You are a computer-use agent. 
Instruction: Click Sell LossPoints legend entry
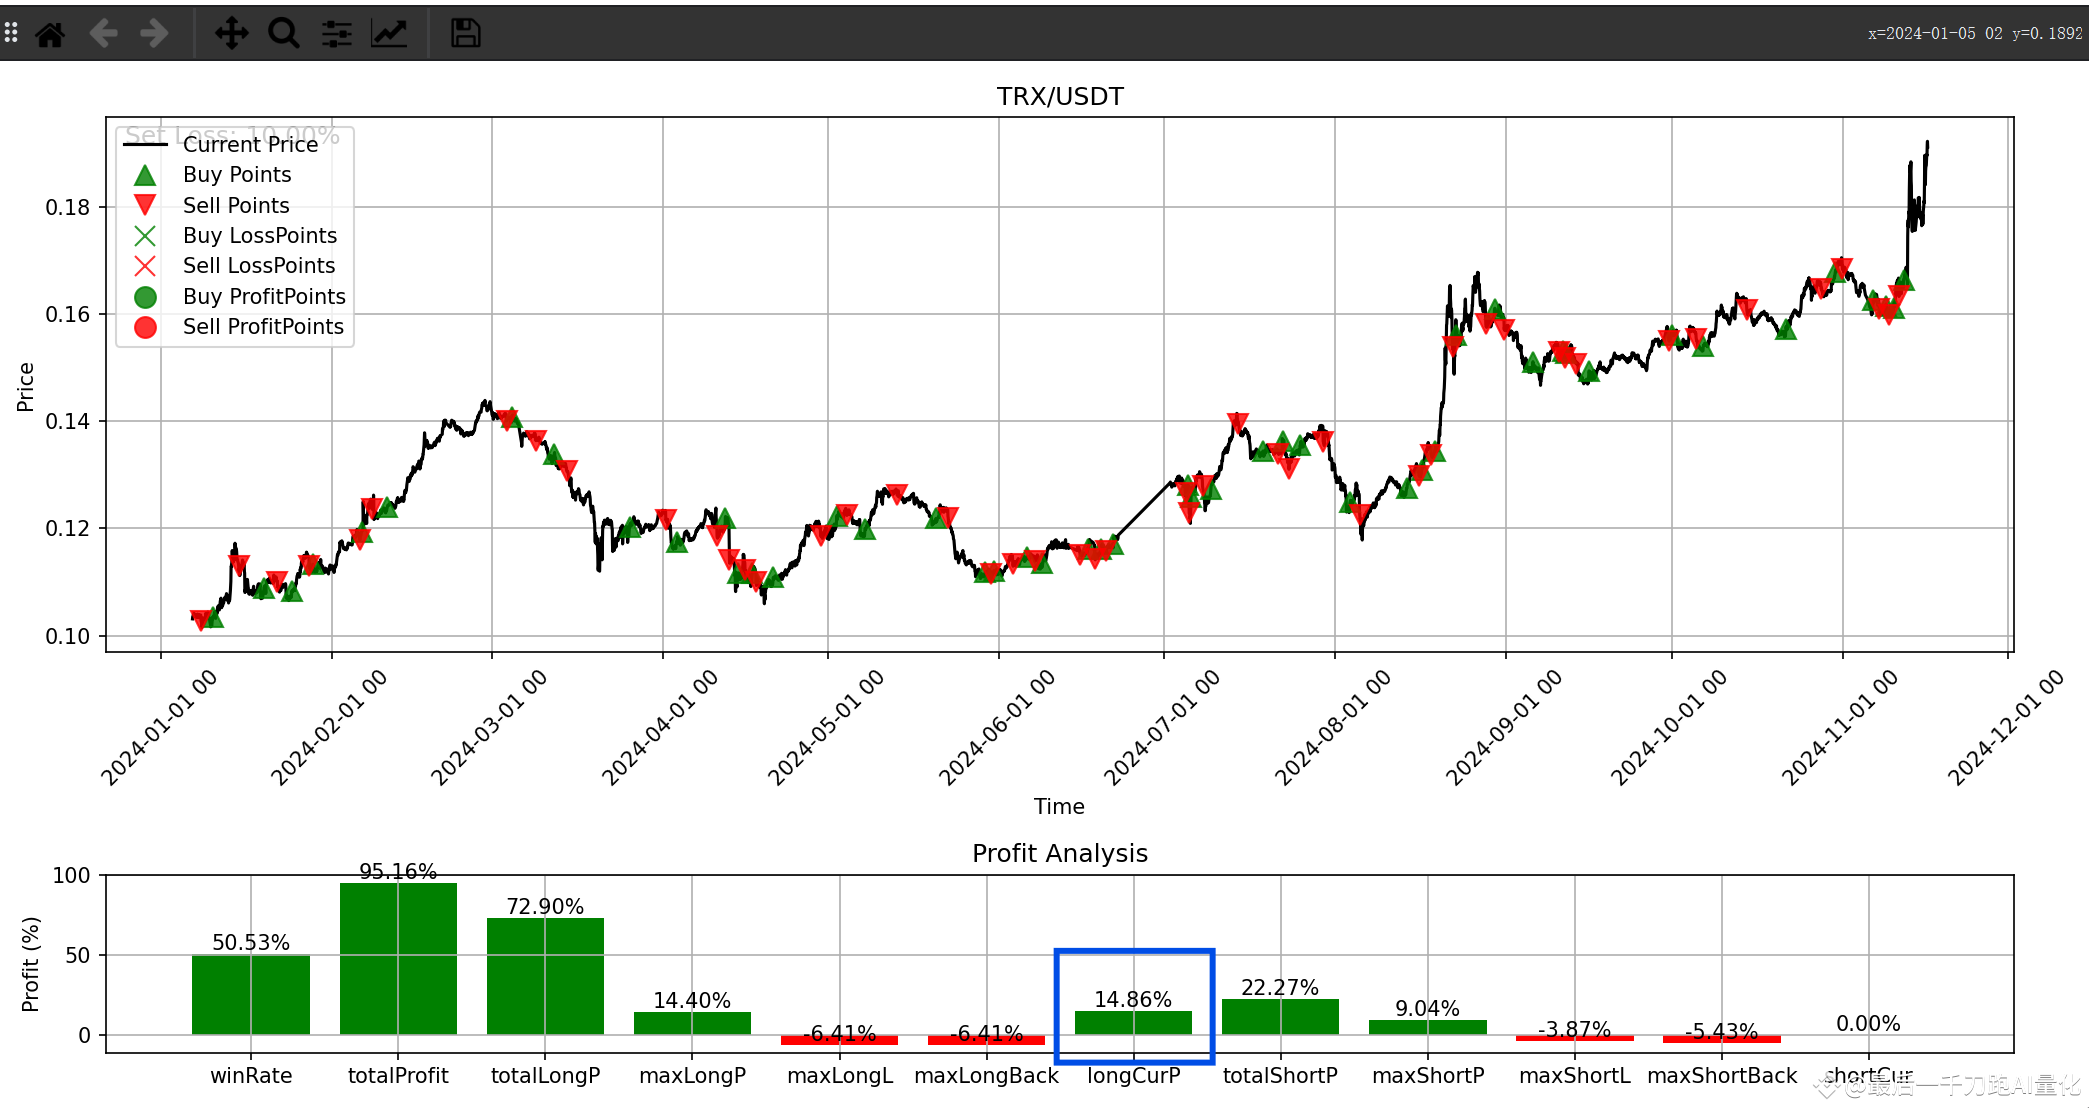coord(259,265)
